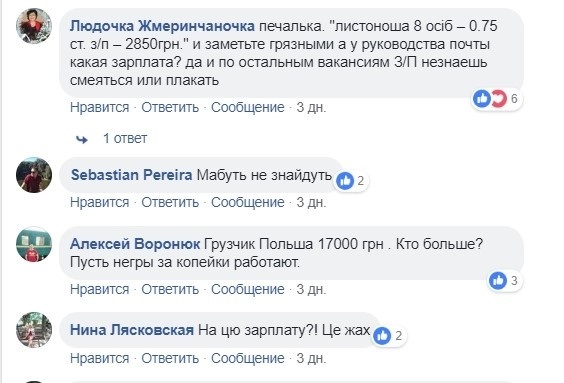Open Sebastian Pereira's profile picture

(34, 175)
